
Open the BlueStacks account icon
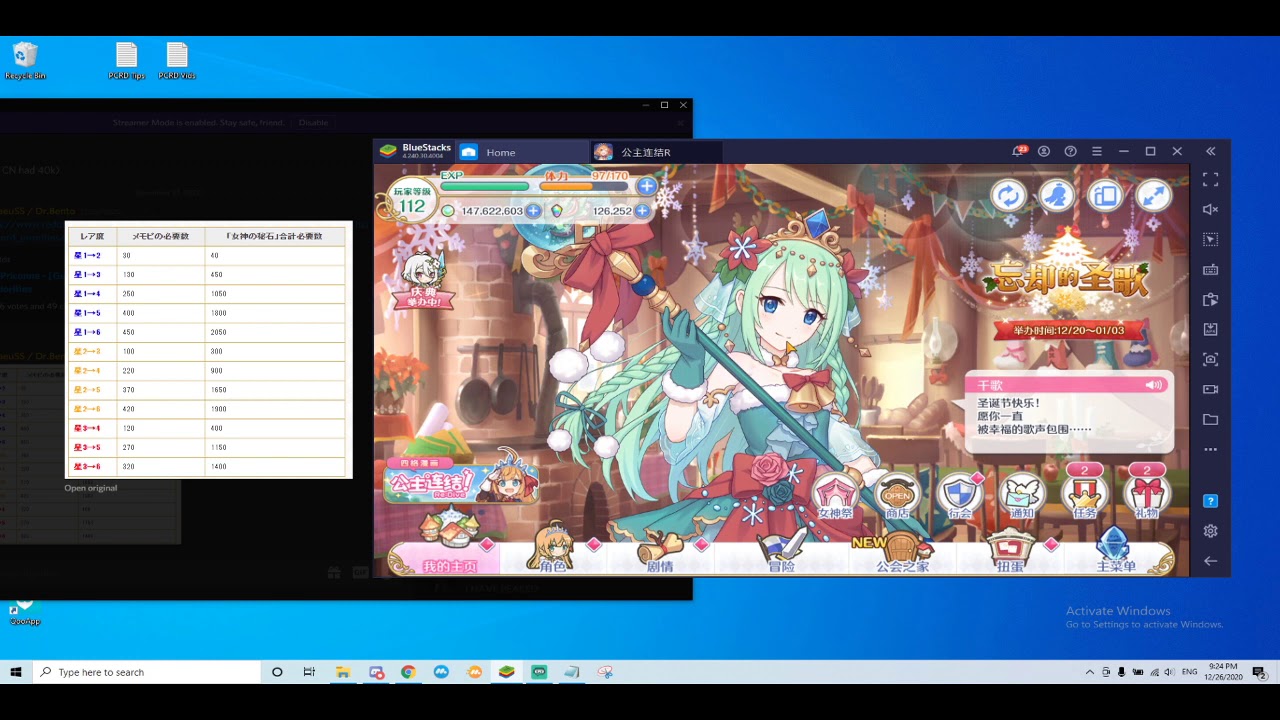1044,151
